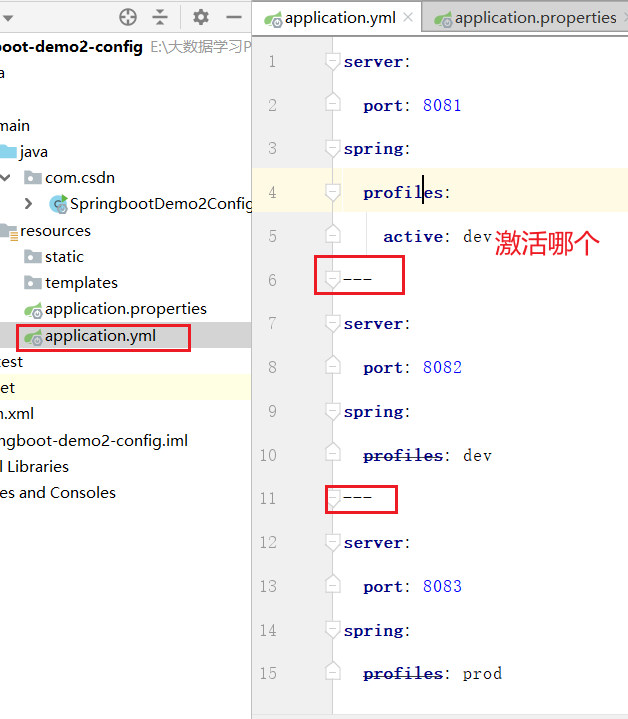Click the Spring leaf icon of application.properties file
This screenshot has width=628, height=719.
pyautogui.click(x=33, y=311)
